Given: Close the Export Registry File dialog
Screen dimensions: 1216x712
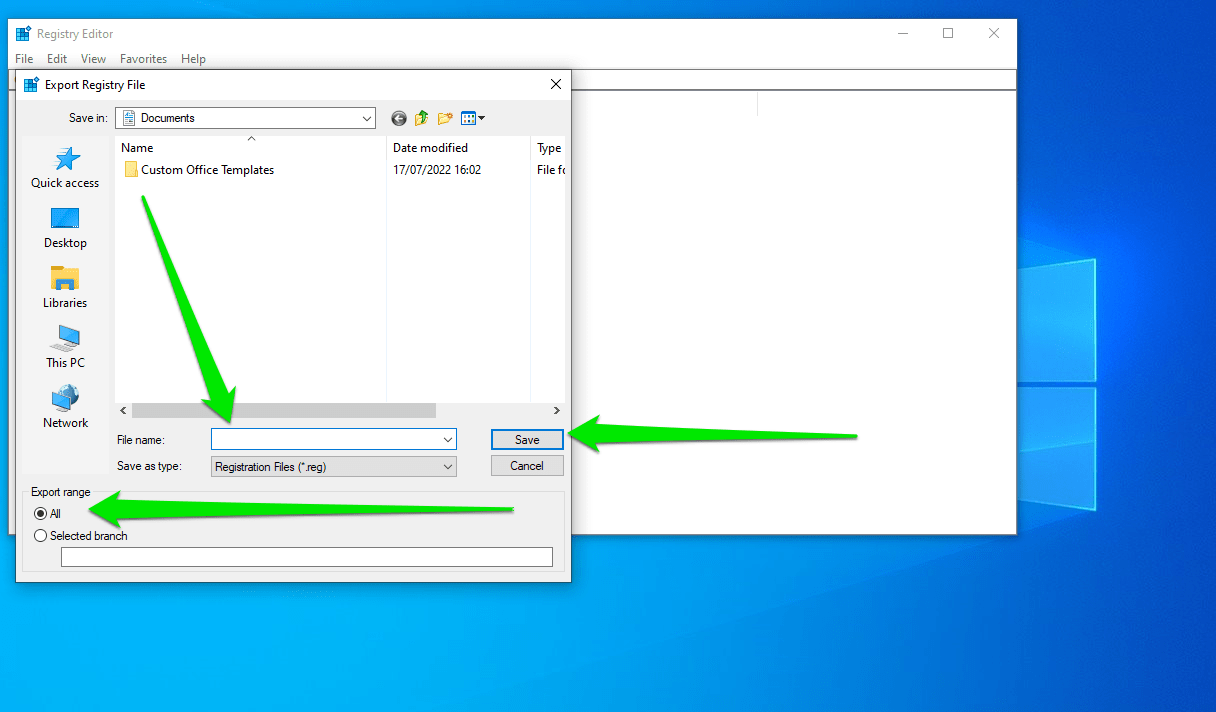Looking at the screenshot, I should point(556,85).
